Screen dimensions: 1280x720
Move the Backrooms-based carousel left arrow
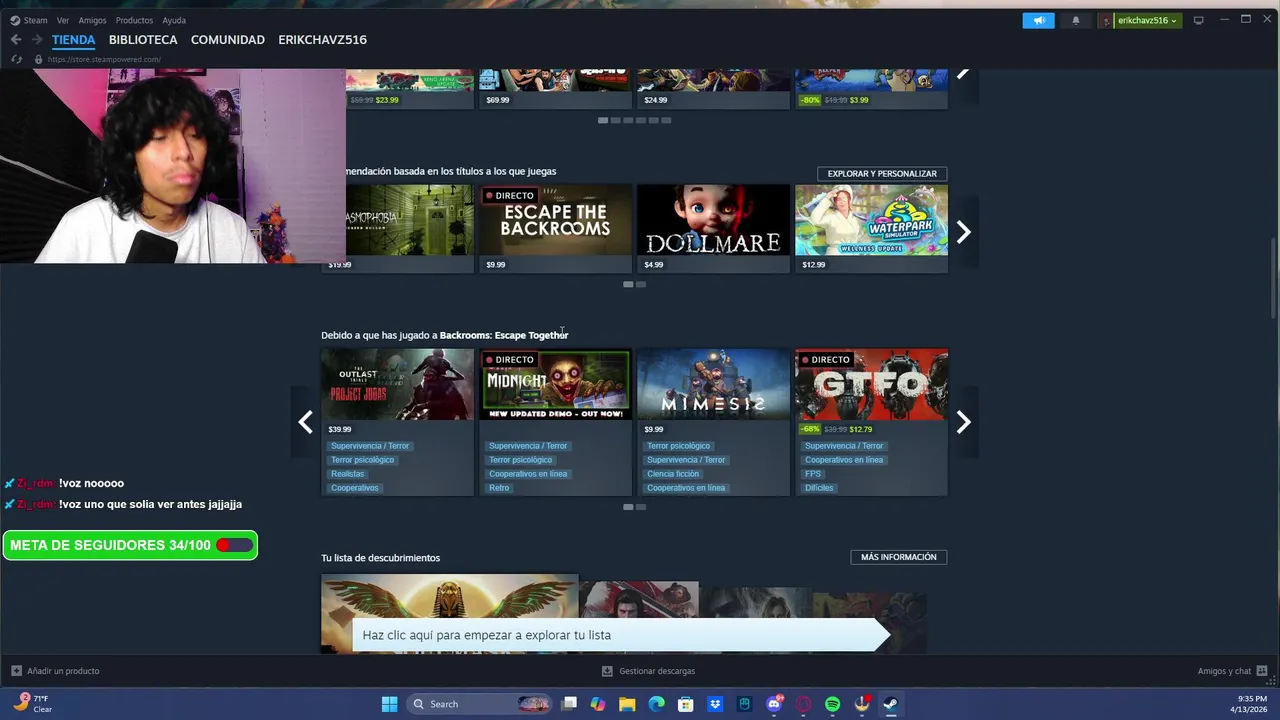coord(305,422)
